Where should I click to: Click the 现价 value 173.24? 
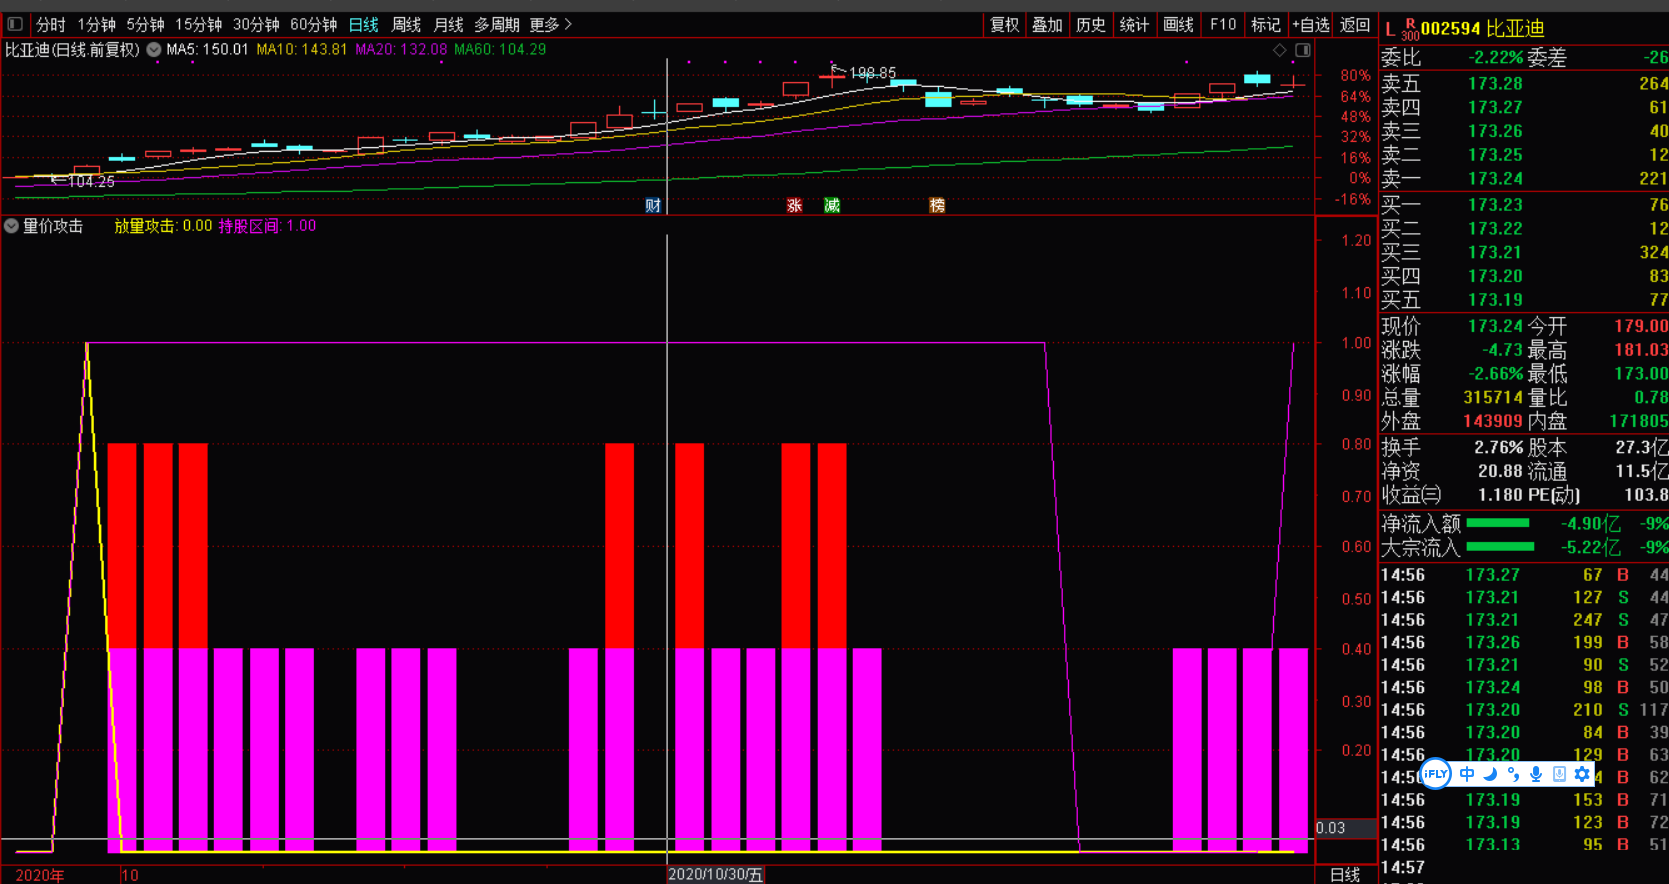(1495, 326)
